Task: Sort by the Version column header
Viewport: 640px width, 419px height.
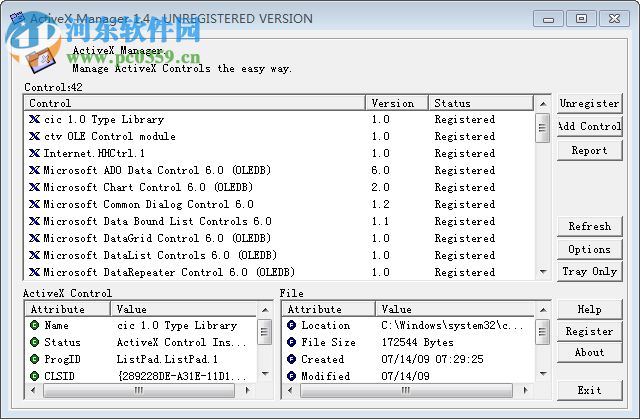Action: (x=397, y=103)
